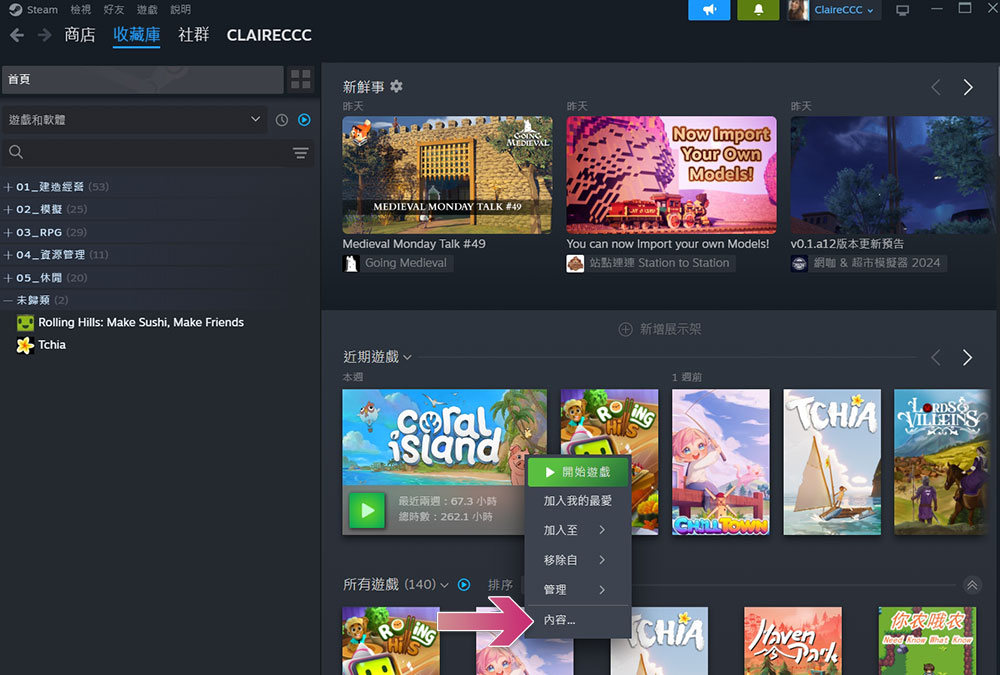Enter Big Picture mode via the monitor icon

point(903,9)
